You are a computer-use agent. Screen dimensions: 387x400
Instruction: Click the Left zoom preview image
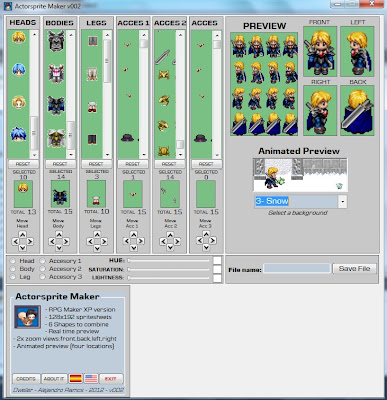point(357,52)
